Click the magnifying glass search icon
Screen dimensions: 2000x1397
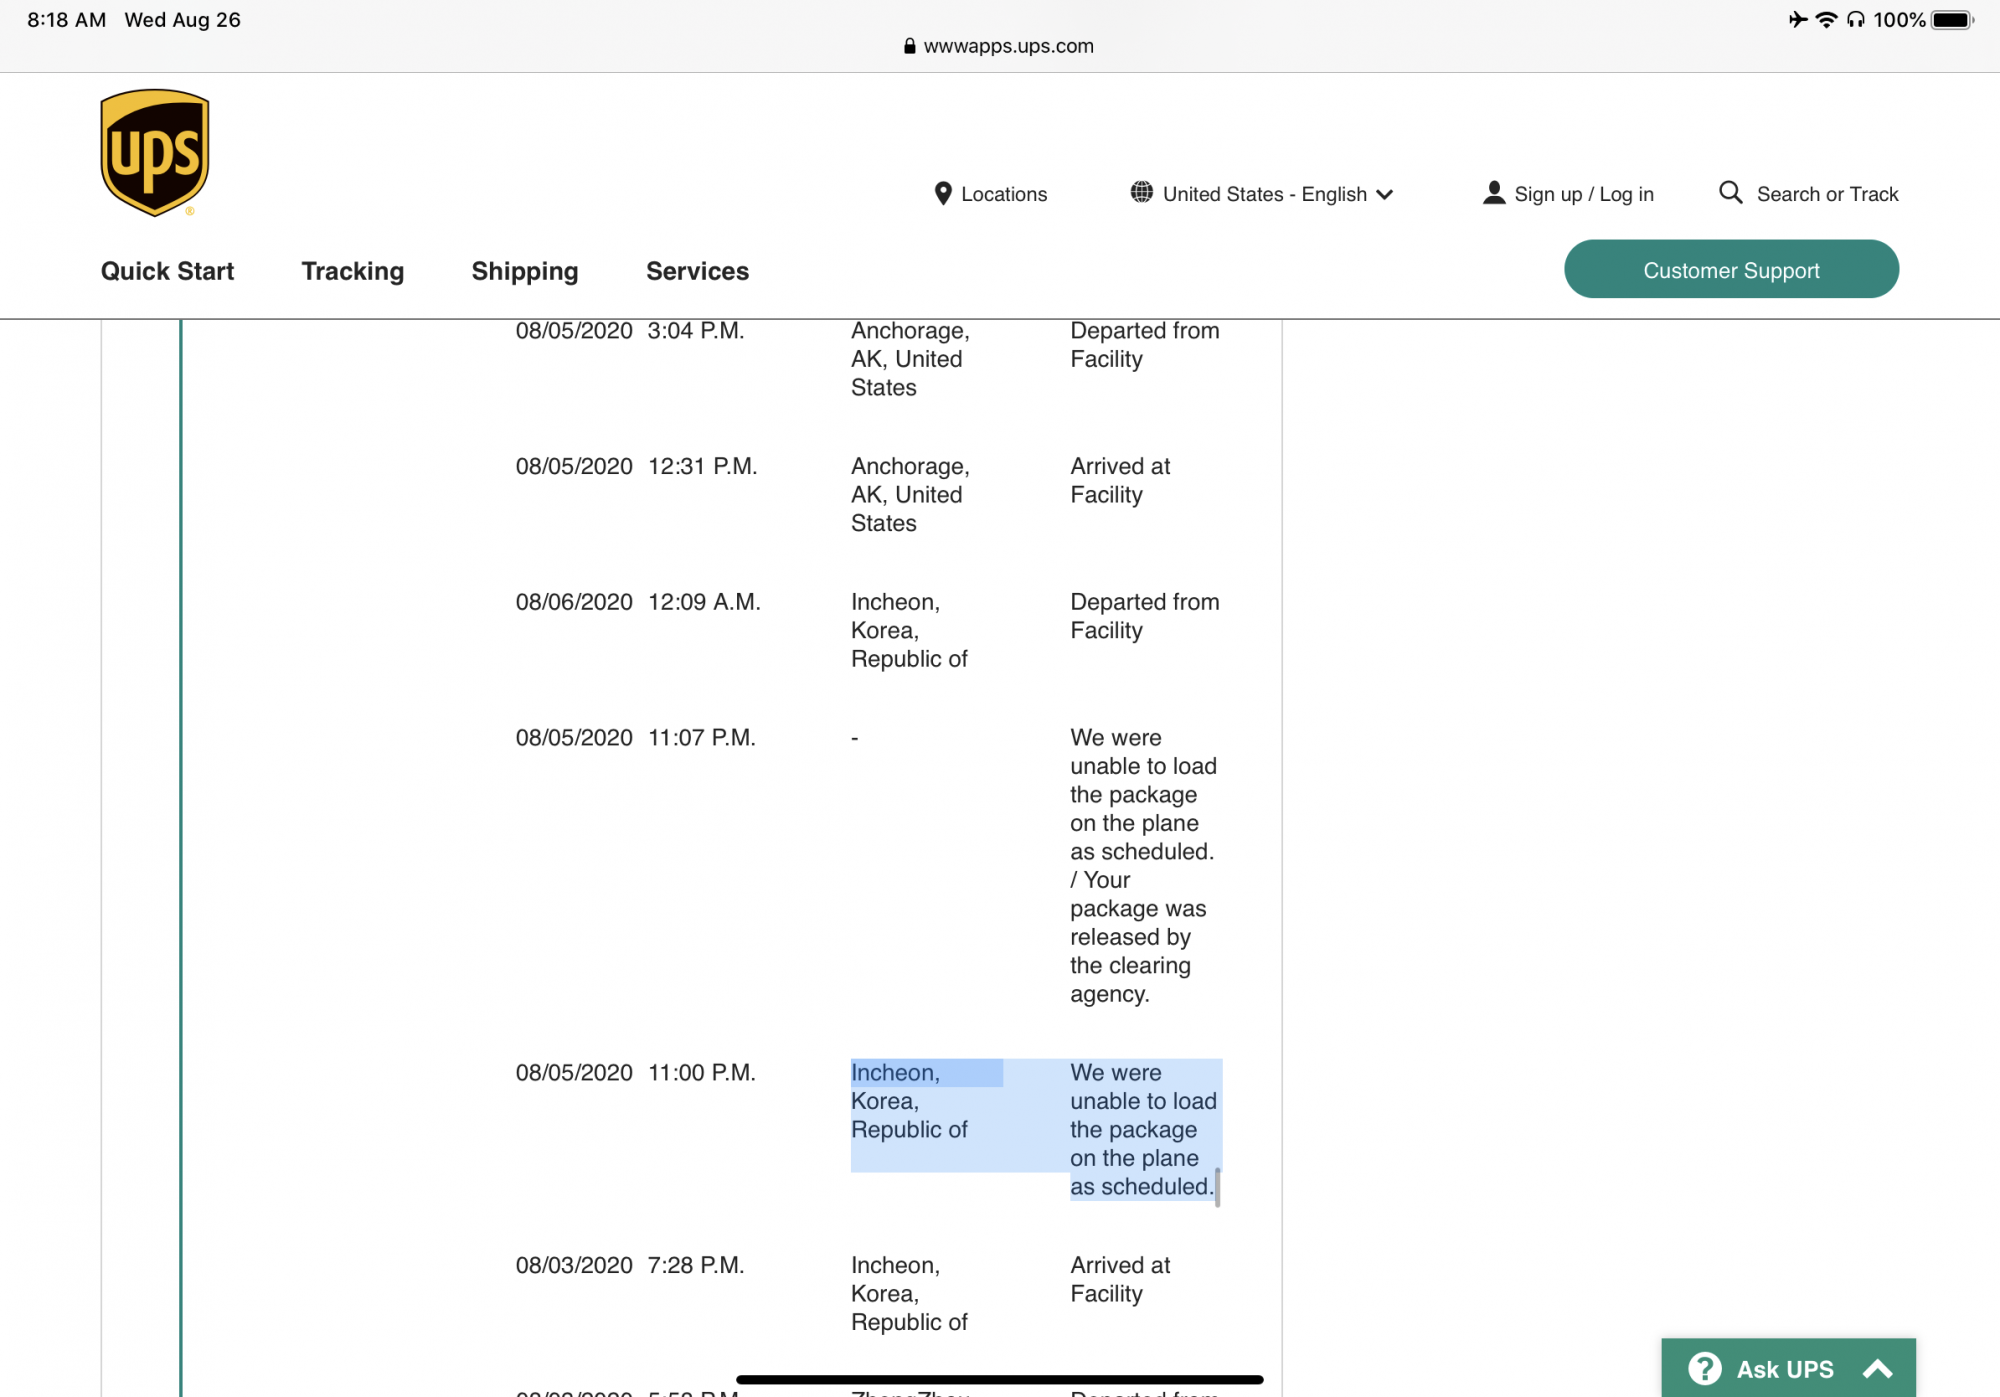[x=1730, y=192]
